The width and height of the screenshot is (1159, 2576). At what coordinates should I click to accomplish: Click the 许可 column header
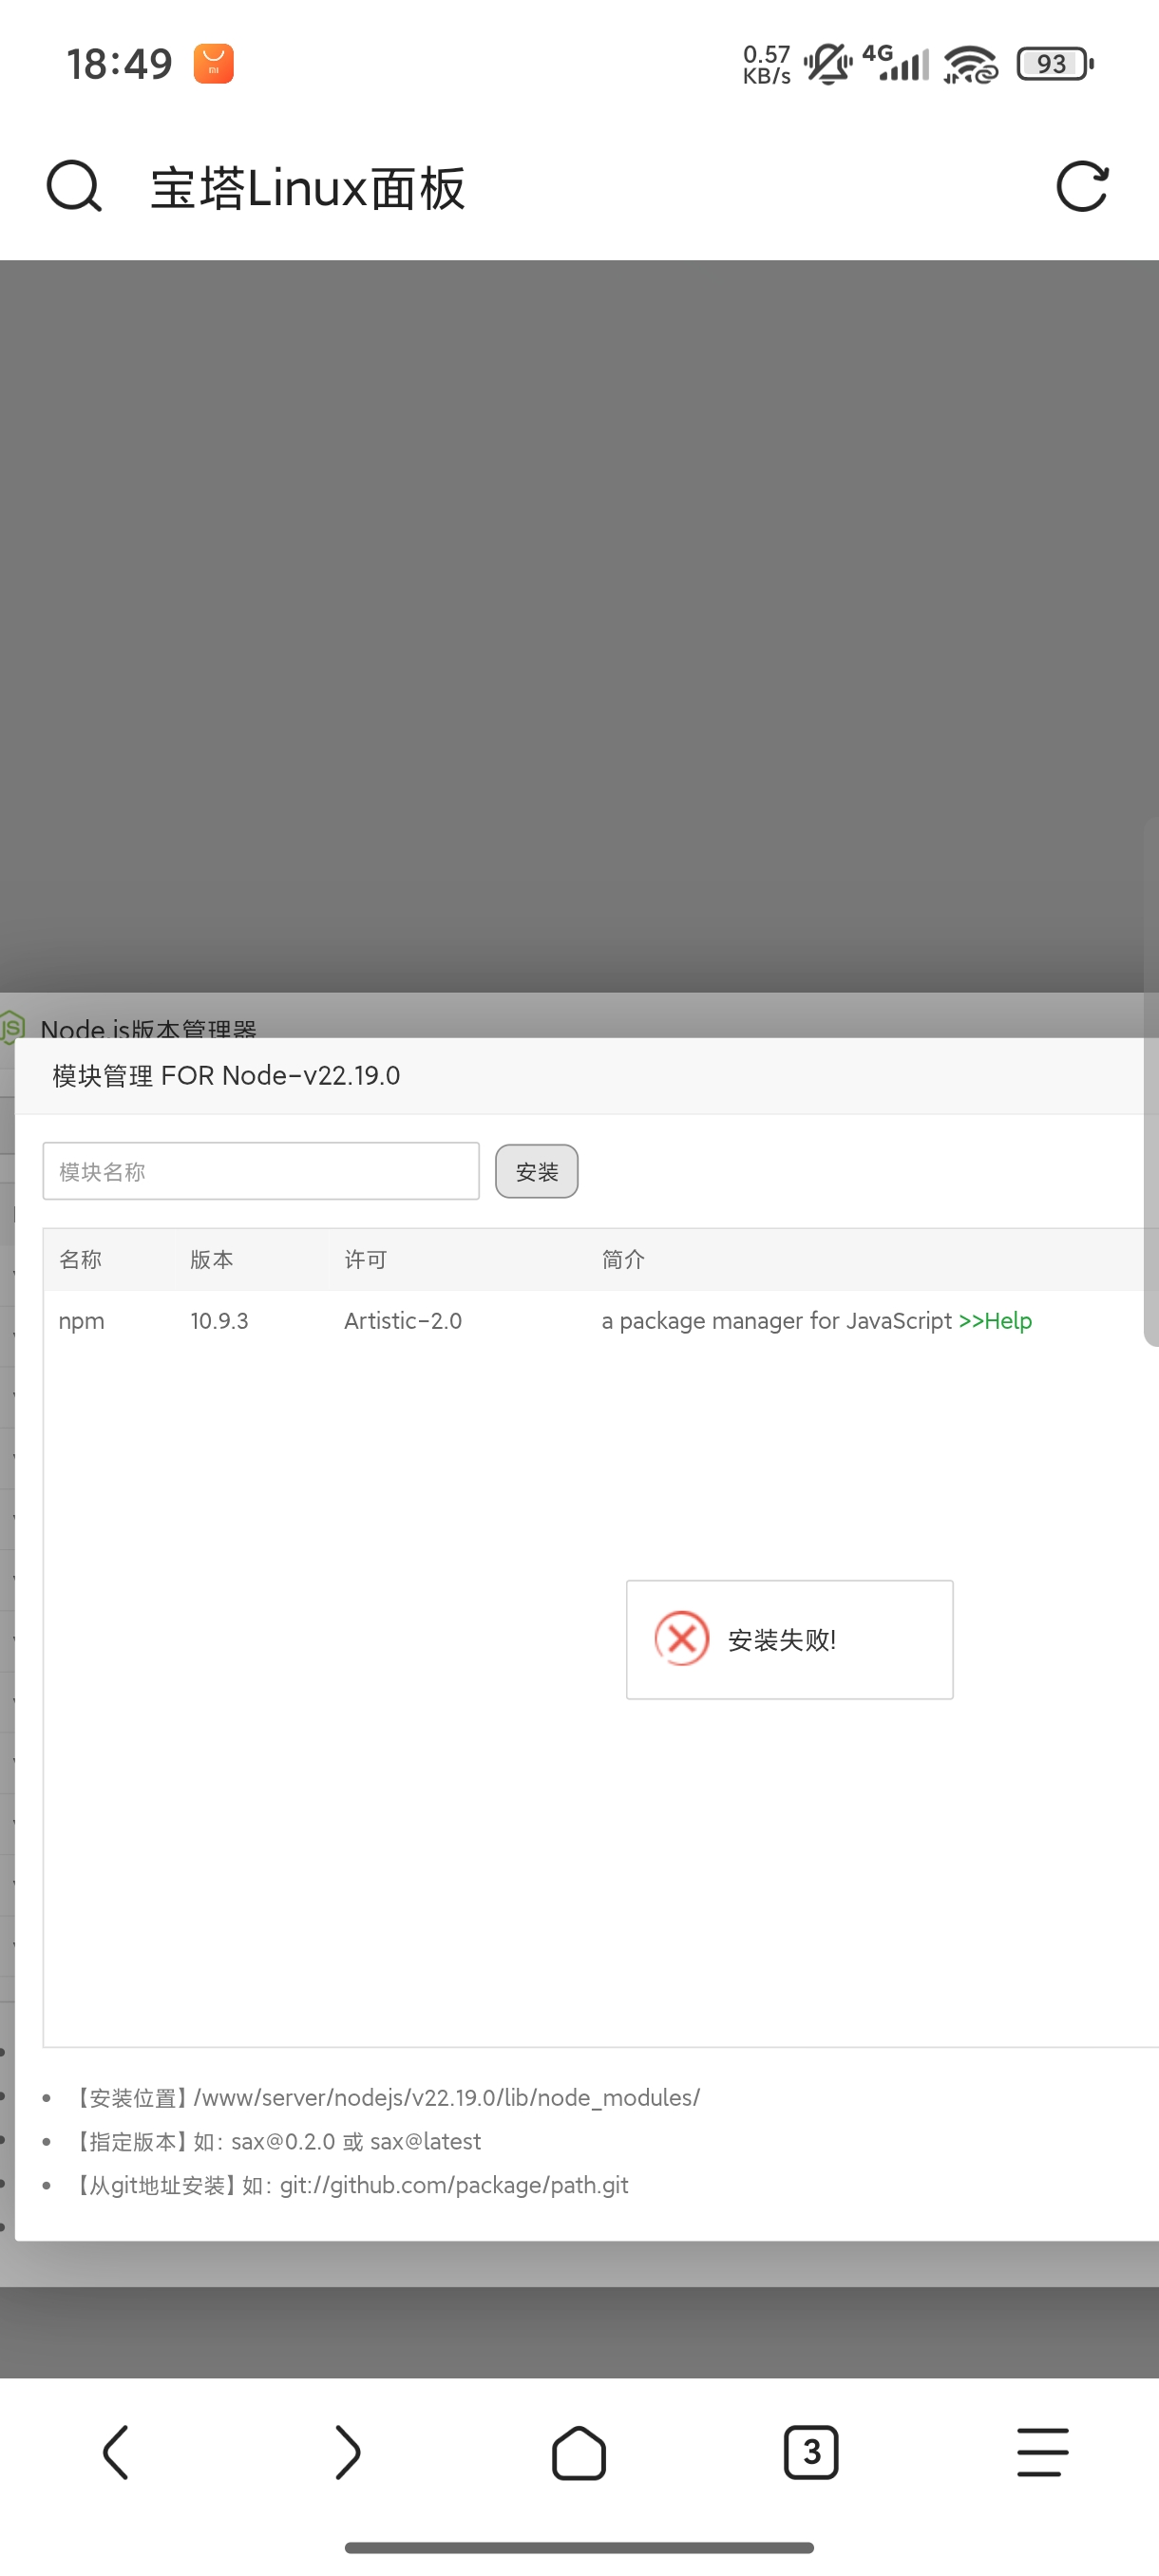pos(366,1259)
